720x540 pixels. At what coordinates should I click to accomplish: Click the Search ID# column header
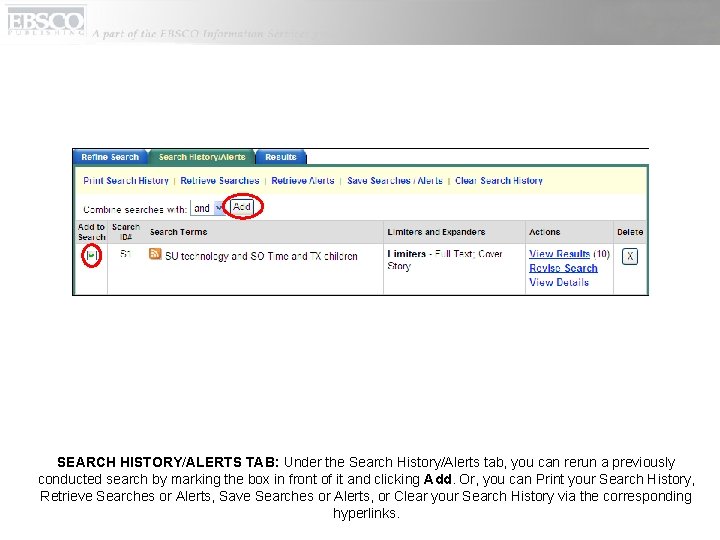pos(125,232)
